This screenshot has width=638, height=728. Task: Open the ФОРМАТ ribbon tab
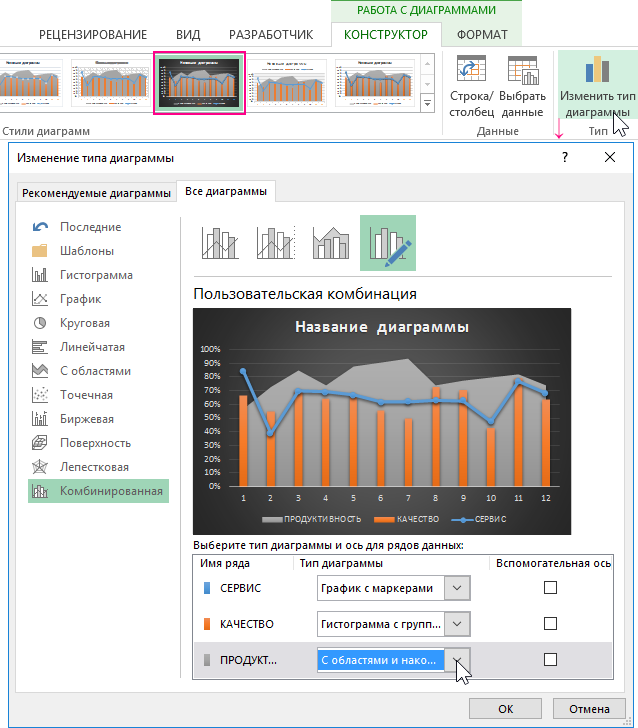point(482,35)
